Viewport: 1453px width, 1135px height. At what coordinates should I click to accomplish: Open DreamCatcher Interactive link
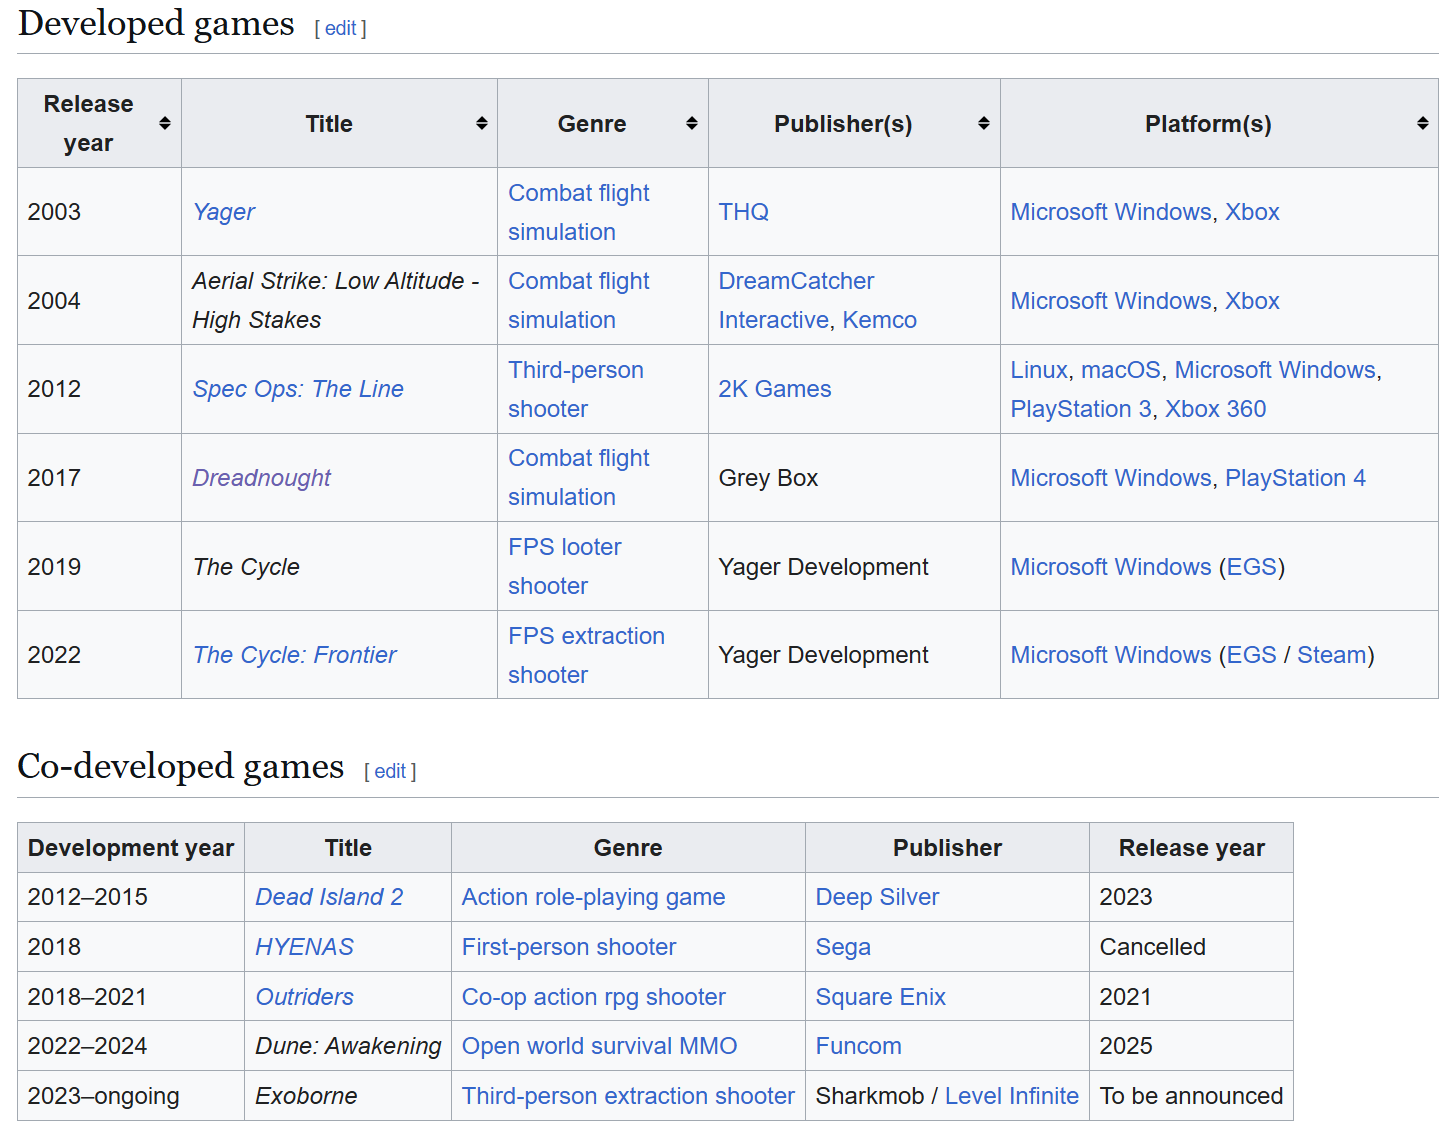click(796, 300)
